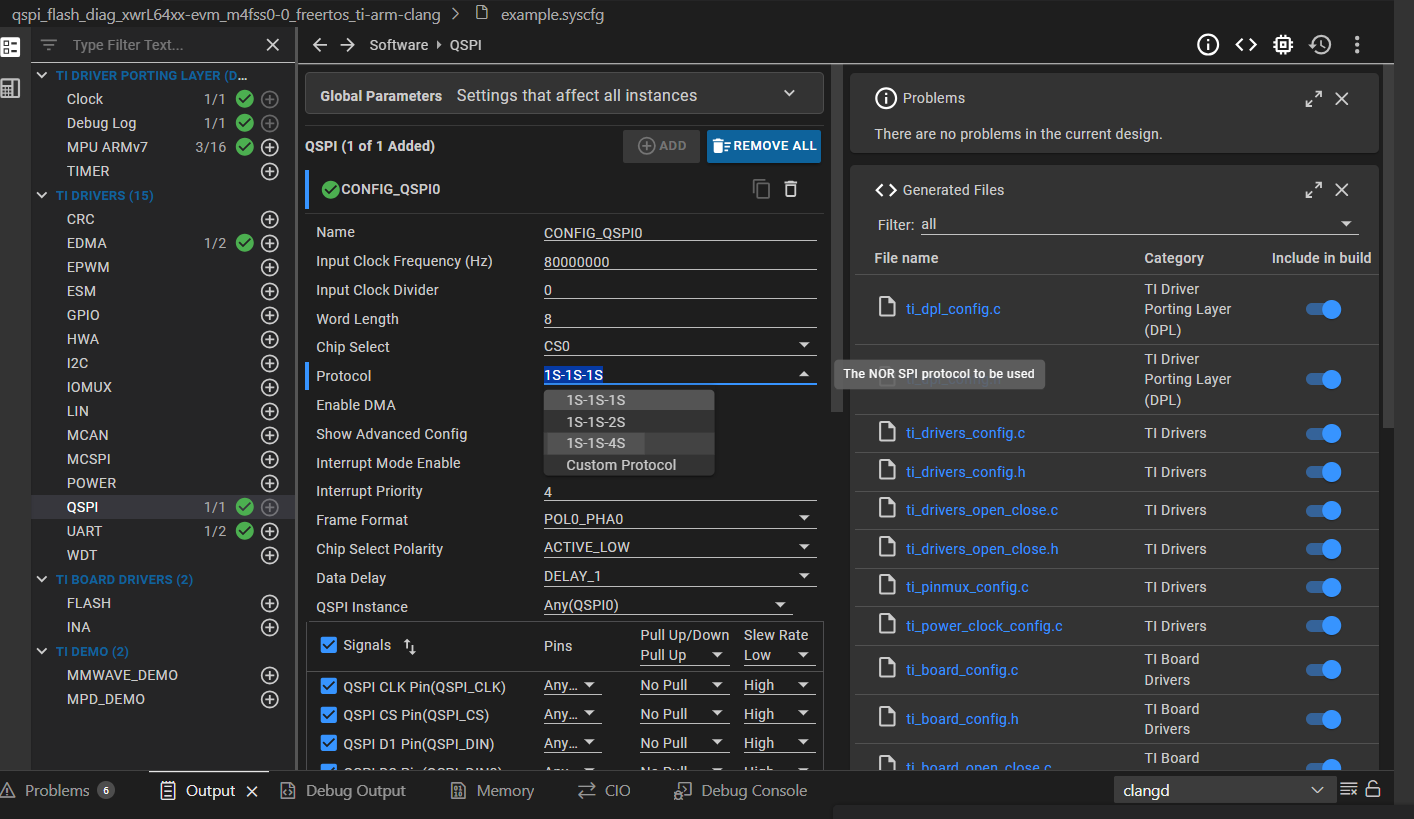Toggle include in build for ti_dpl_config.c
The image size is (1414, 819).
tap(1323, 309)
